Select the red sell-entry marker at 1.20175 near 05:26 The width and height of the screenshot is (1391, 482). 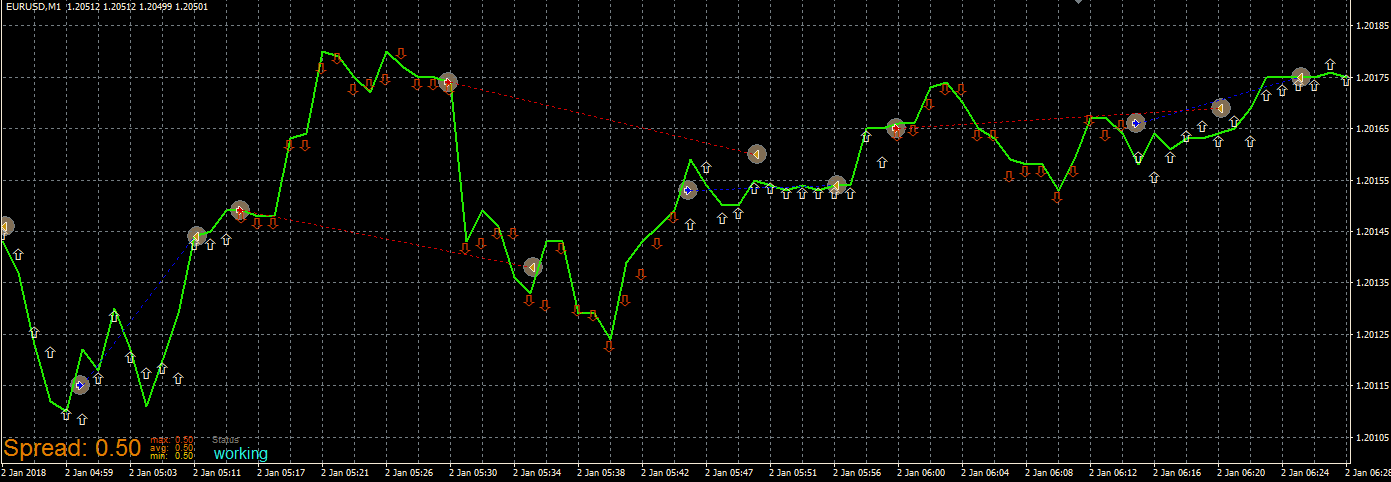tap(448, 82)
